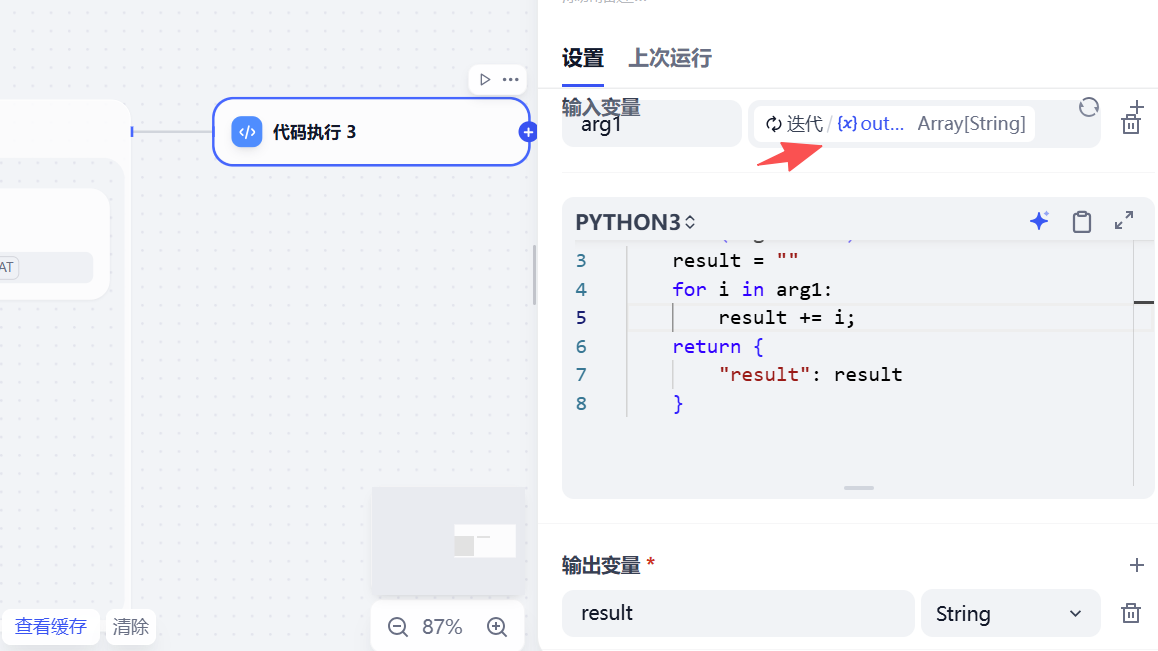Open the String type dropdown for result
This screenshot has width=1158, height=651.
click(1010, 613)
